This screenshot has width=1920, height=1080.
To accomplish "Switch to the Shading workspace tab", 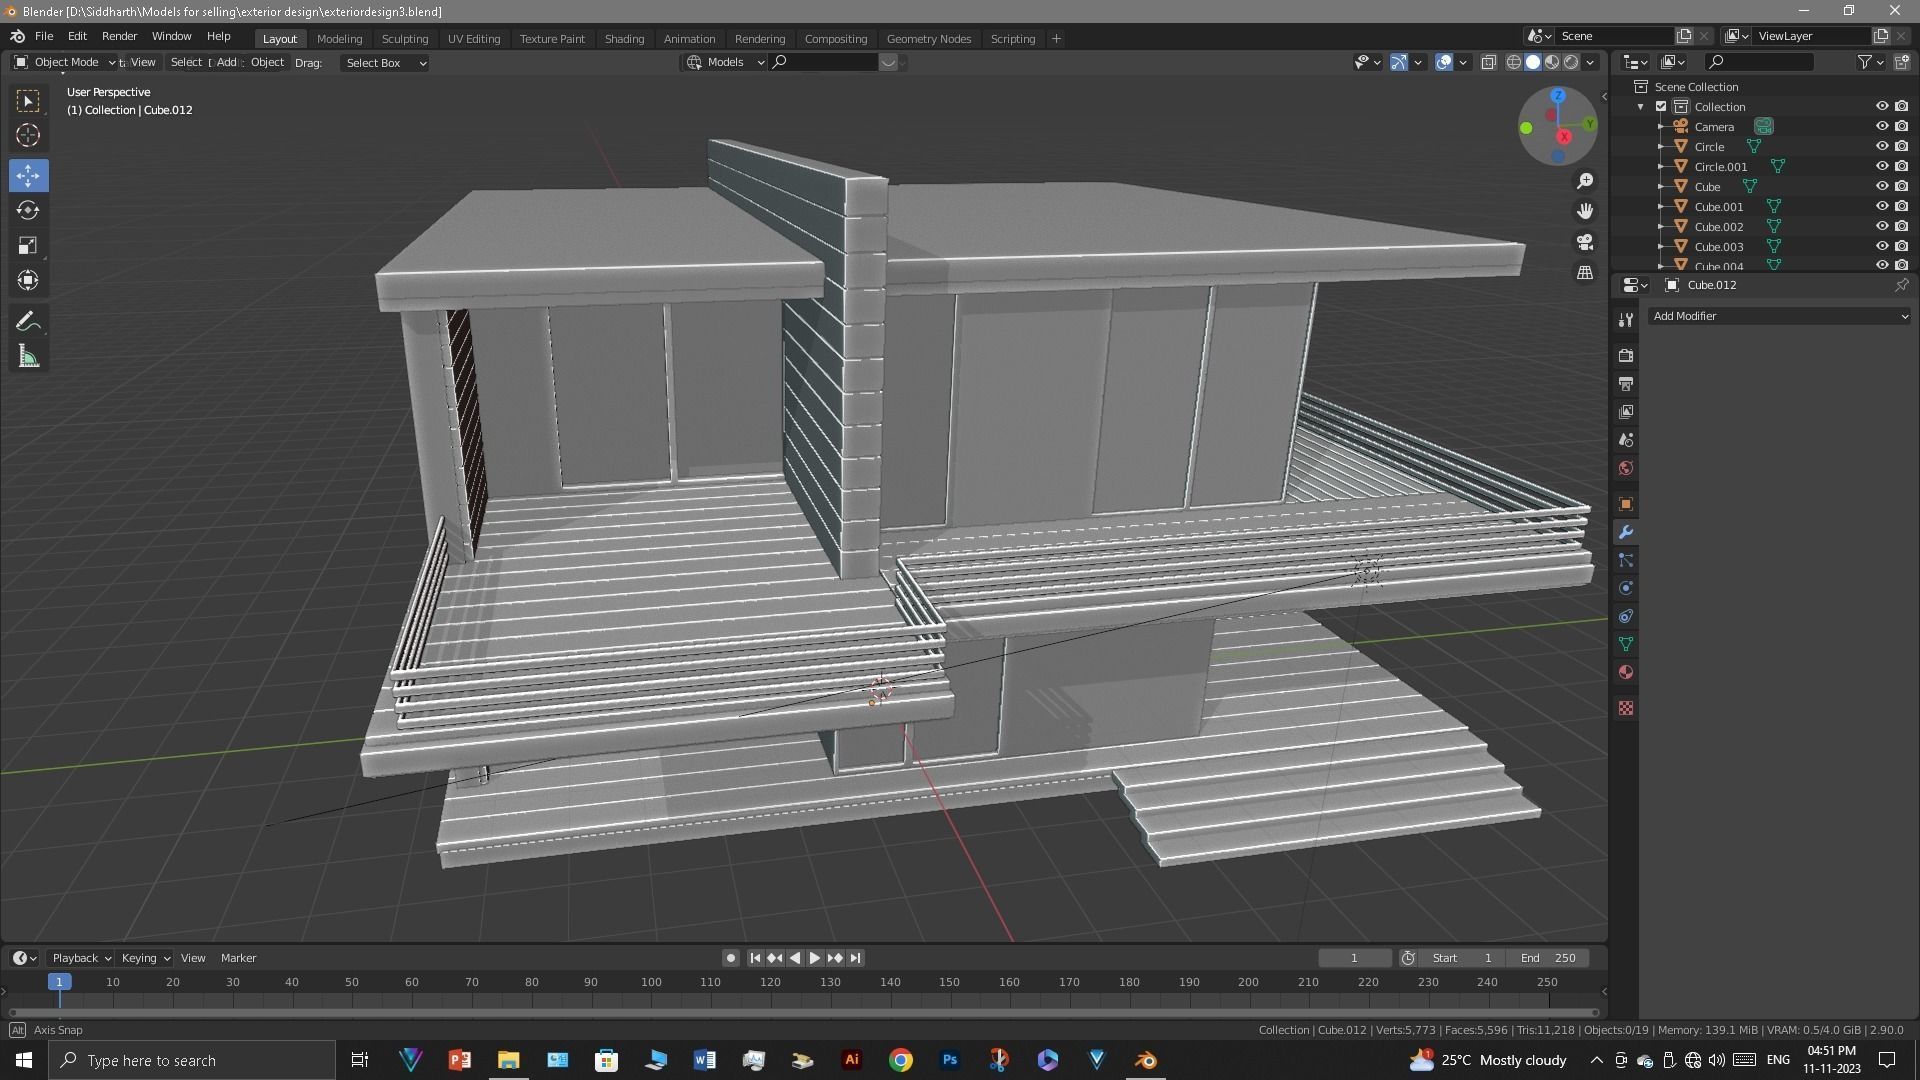I will (624, 38).
